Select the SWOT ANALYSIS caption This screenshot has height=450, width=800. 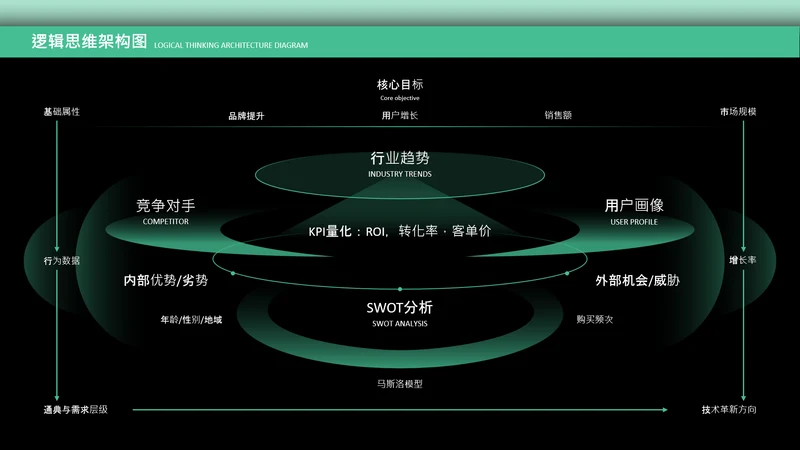pos(400,323)
